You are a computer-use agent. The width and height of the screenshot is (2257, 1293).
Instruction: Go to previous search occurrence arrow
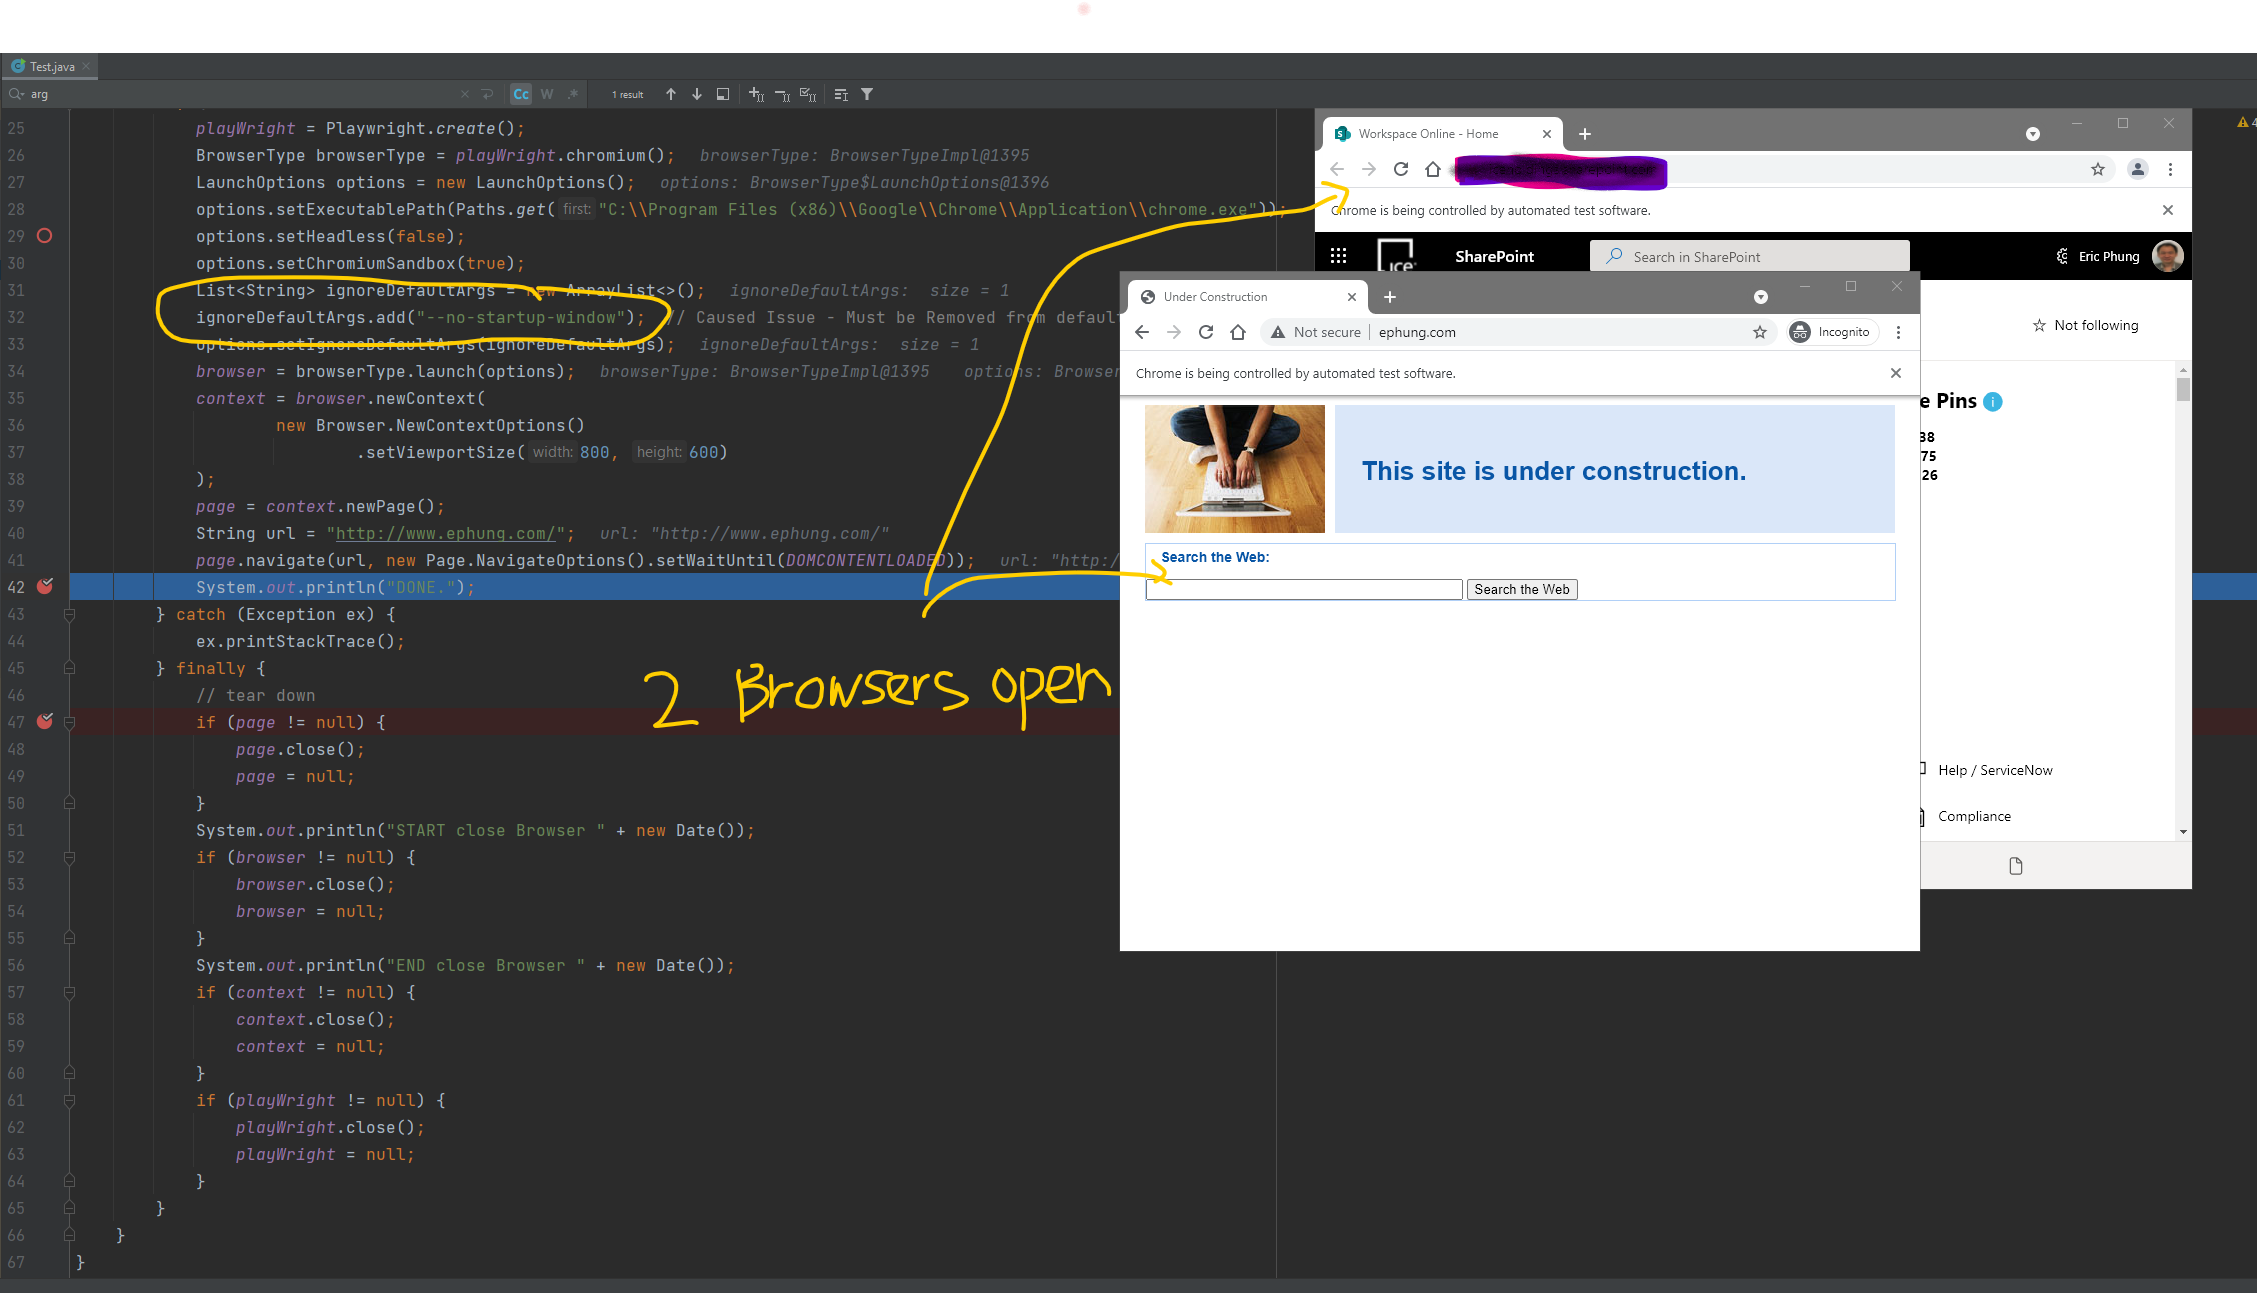pyautogui.click(x=671, y=94)
